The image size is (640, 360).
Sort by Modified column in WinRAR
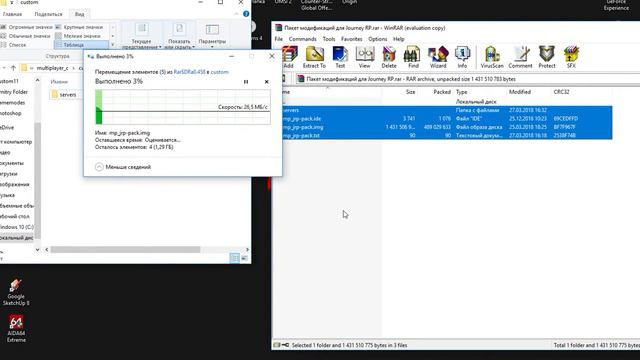[520, 92]
